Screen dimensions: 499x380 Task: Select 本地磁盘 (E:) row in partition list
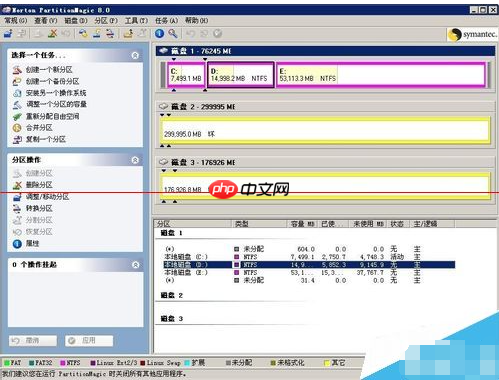[x=308, y=273]
